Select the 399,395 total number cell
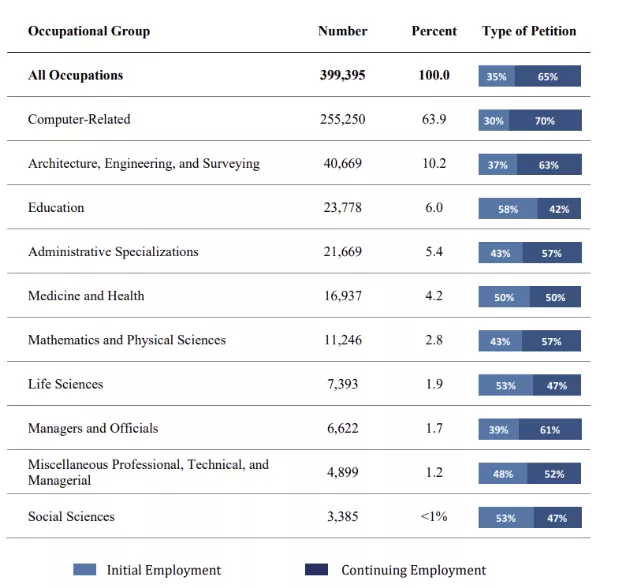The image size is (619, 588). click(343, 75)
